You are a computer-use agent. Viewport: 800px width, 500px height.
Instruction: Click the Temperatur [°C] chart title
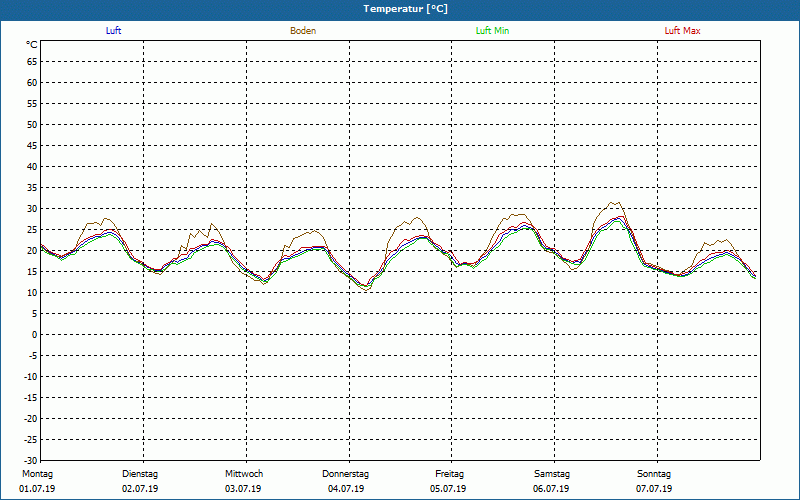406,9
